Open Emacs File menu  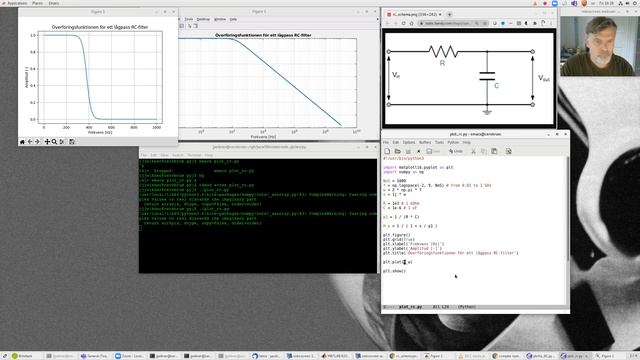point(386,142)
